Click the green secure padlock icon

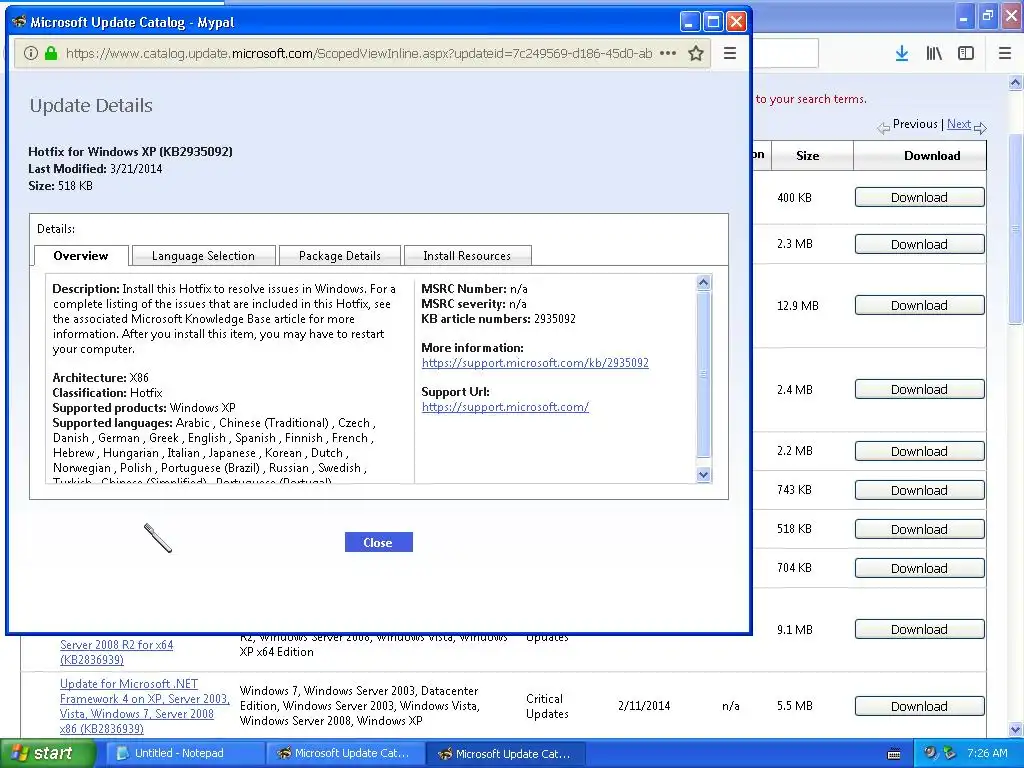[51, 54]
